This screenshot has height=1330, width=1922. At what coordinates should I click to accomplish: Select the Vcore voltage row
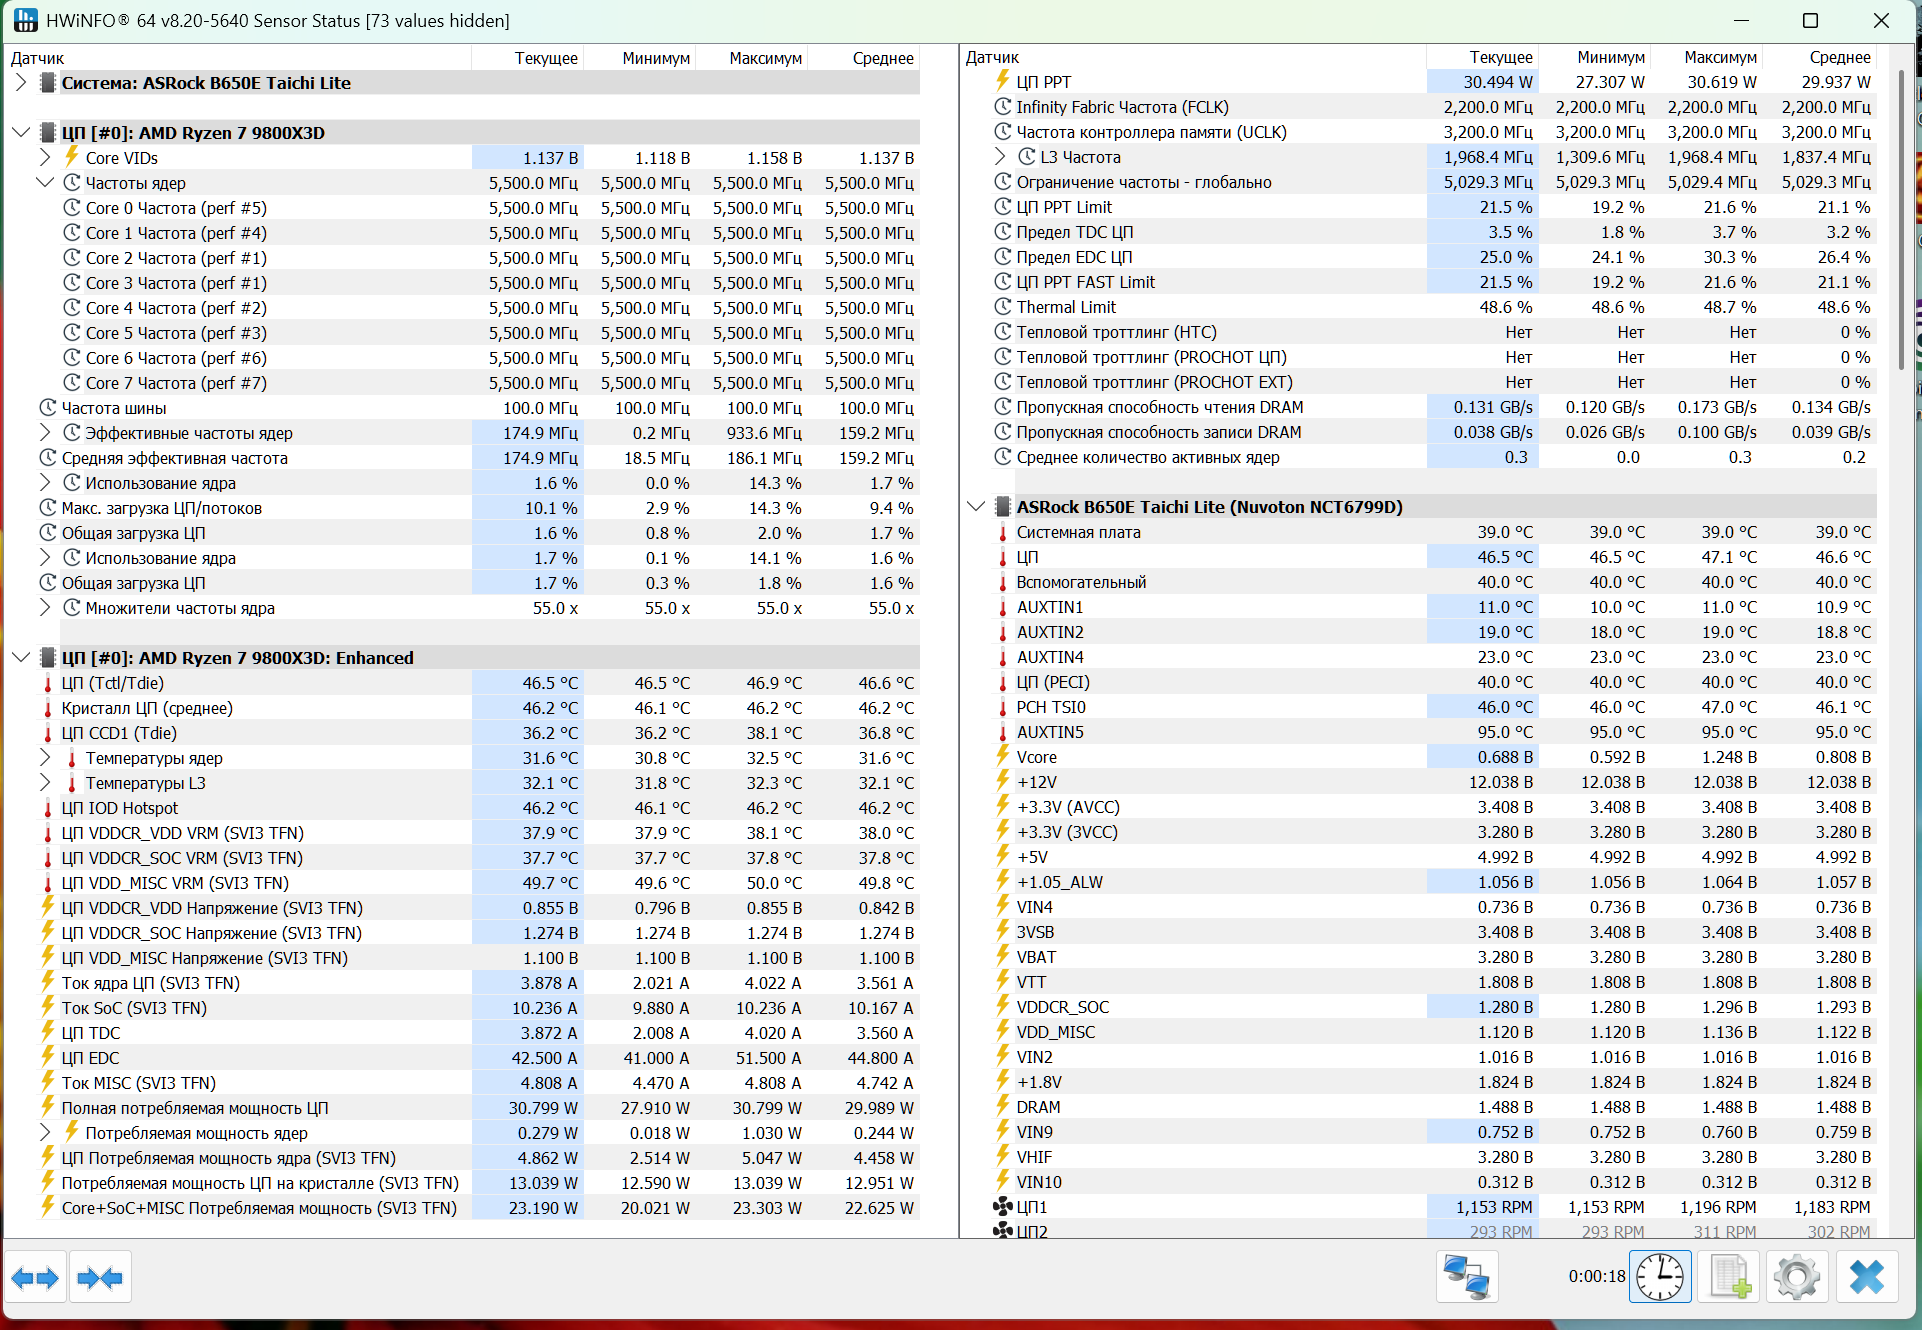pyautogui.click(x=1036, y=757)
